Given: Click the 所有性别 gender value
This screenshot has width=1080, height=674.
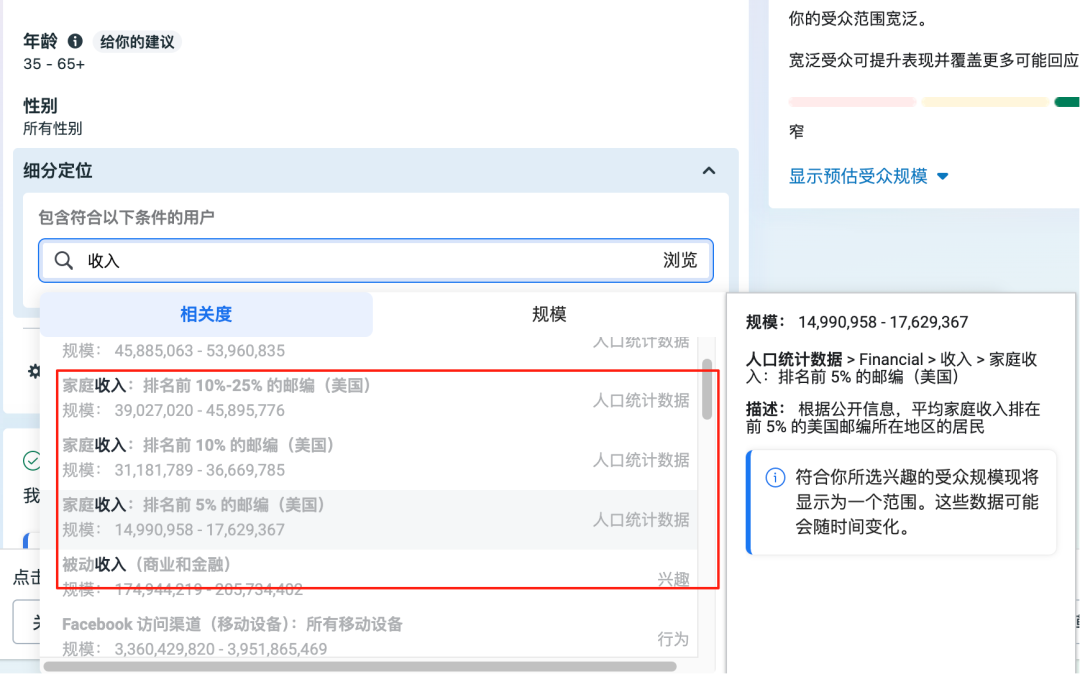Looking at the screenshot, I should coord(52,129).
